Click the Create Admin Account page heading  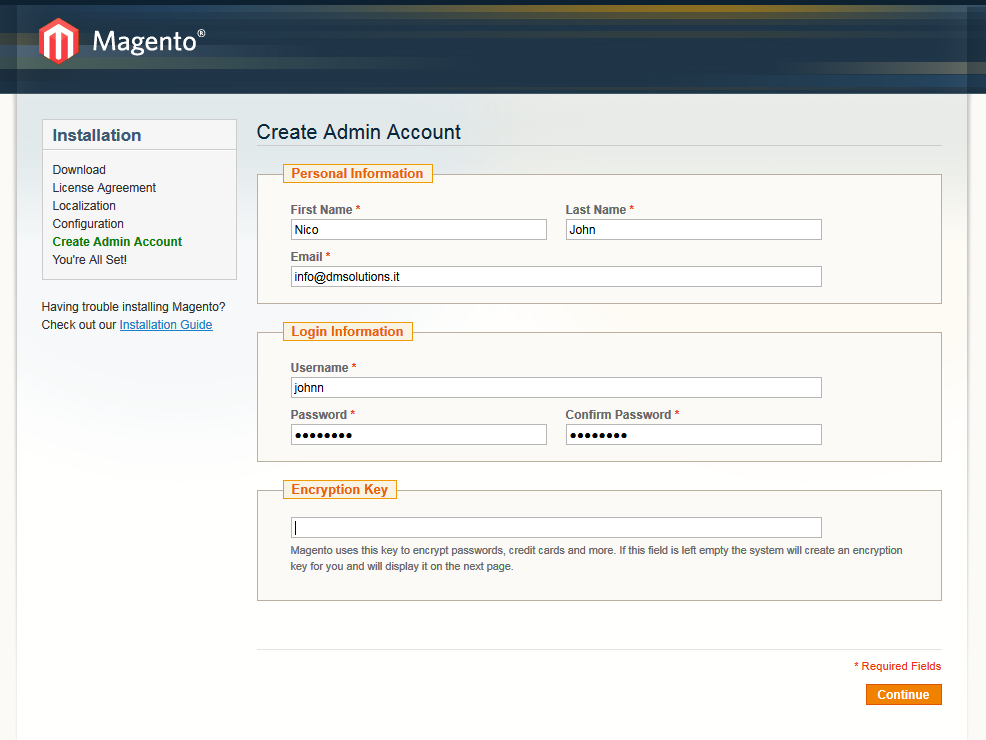358,132
